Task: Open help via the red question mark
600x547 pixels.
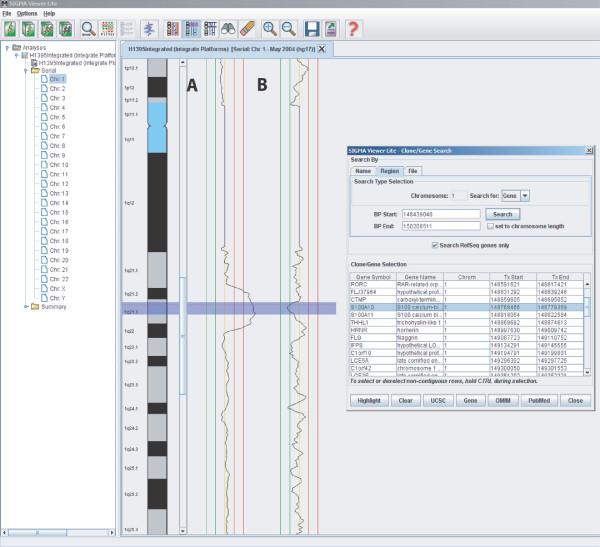Action: pos(353,29)
